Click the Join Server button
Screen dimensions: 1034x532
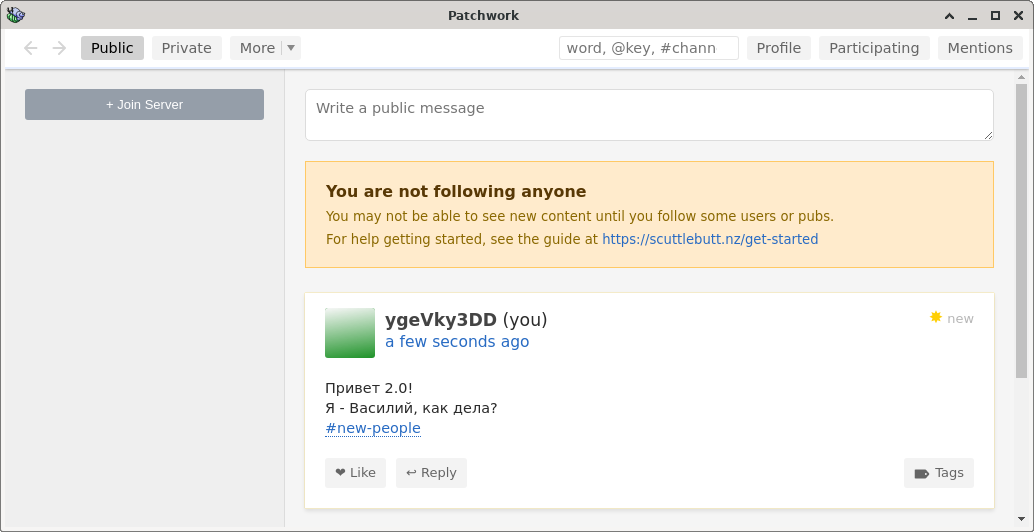point(144,104)
